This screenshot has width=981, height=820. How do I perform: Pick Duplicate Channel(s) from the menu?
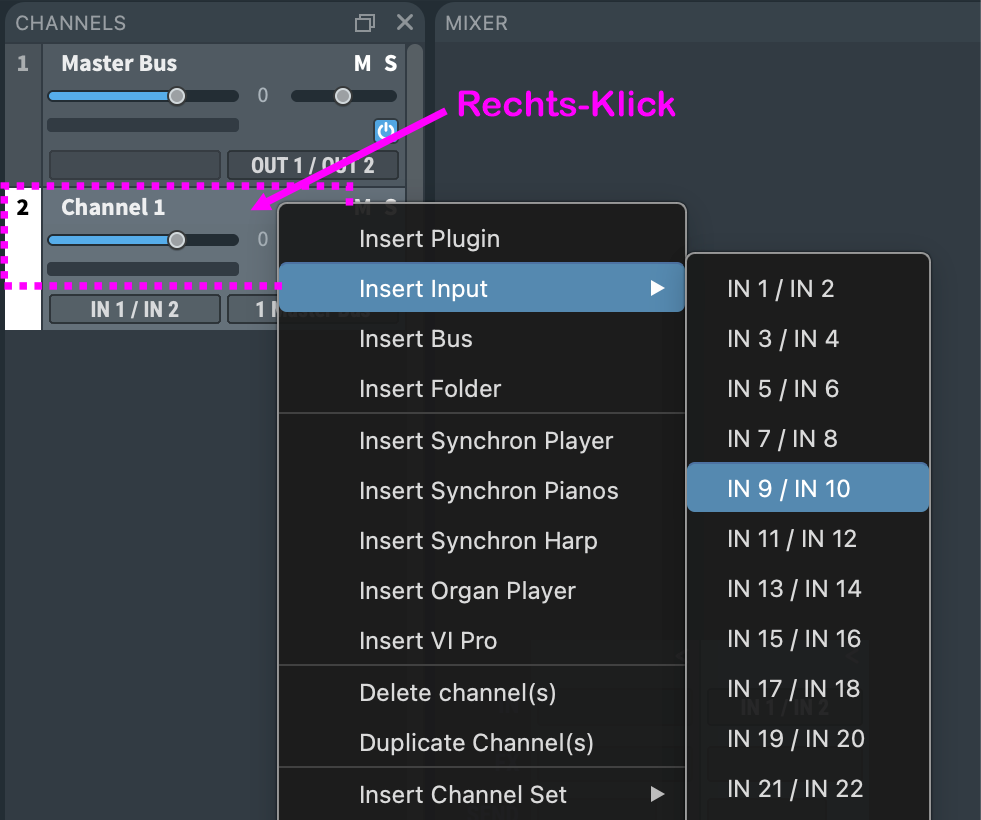(x=476, y=743)
